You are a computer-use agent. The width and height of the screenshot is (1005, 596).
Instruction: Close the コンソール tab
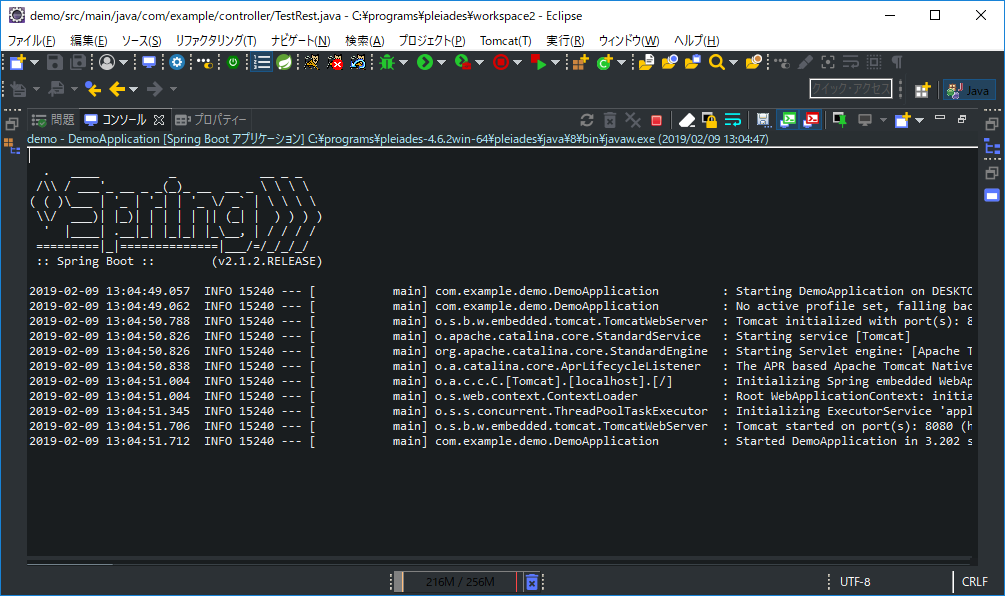pos(159,120)
